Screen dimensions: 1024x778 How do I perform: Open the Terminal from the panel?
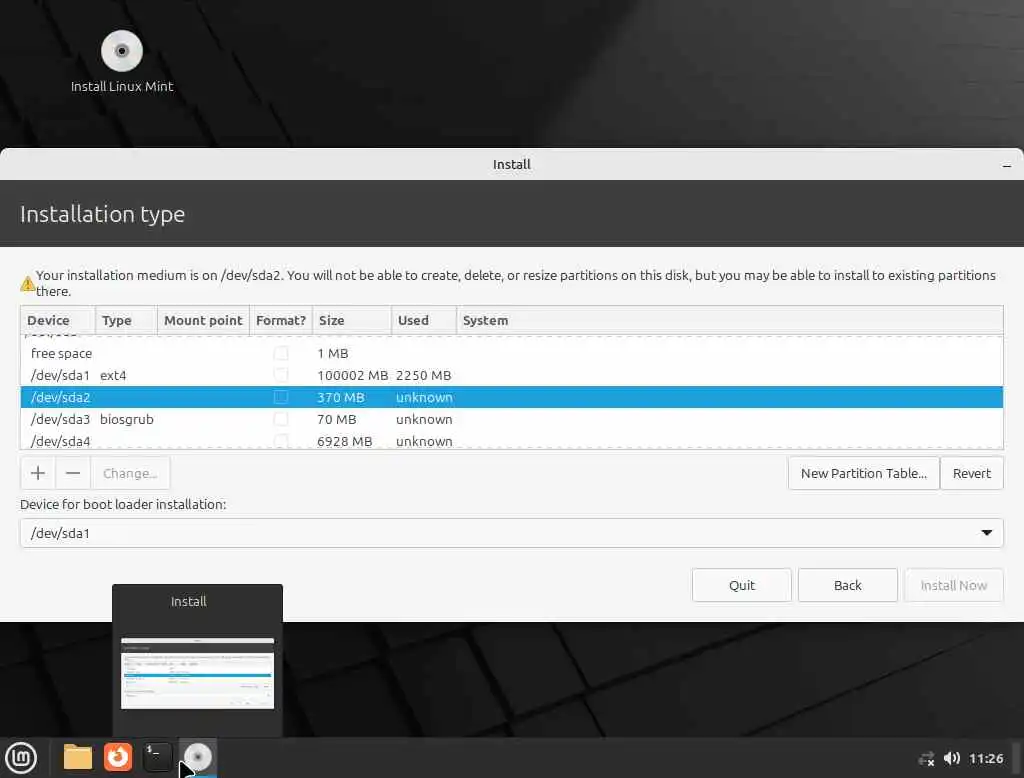157,757
